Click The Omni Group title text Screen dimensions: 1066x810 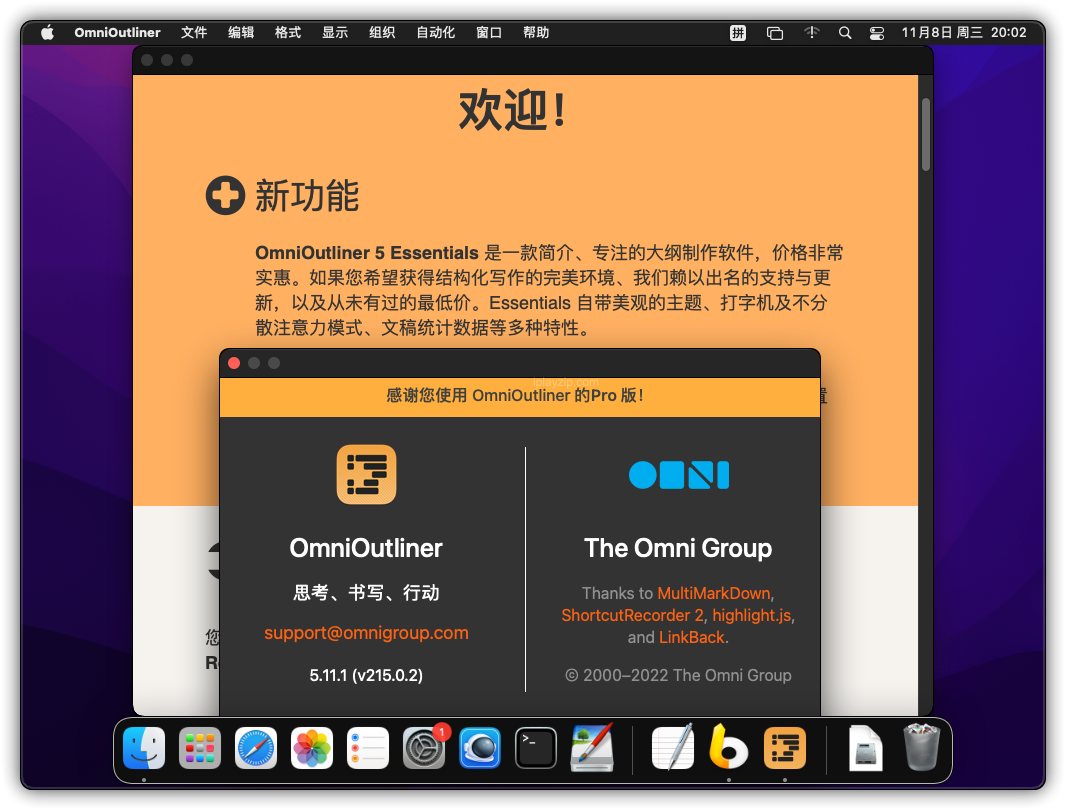point(678,548)
